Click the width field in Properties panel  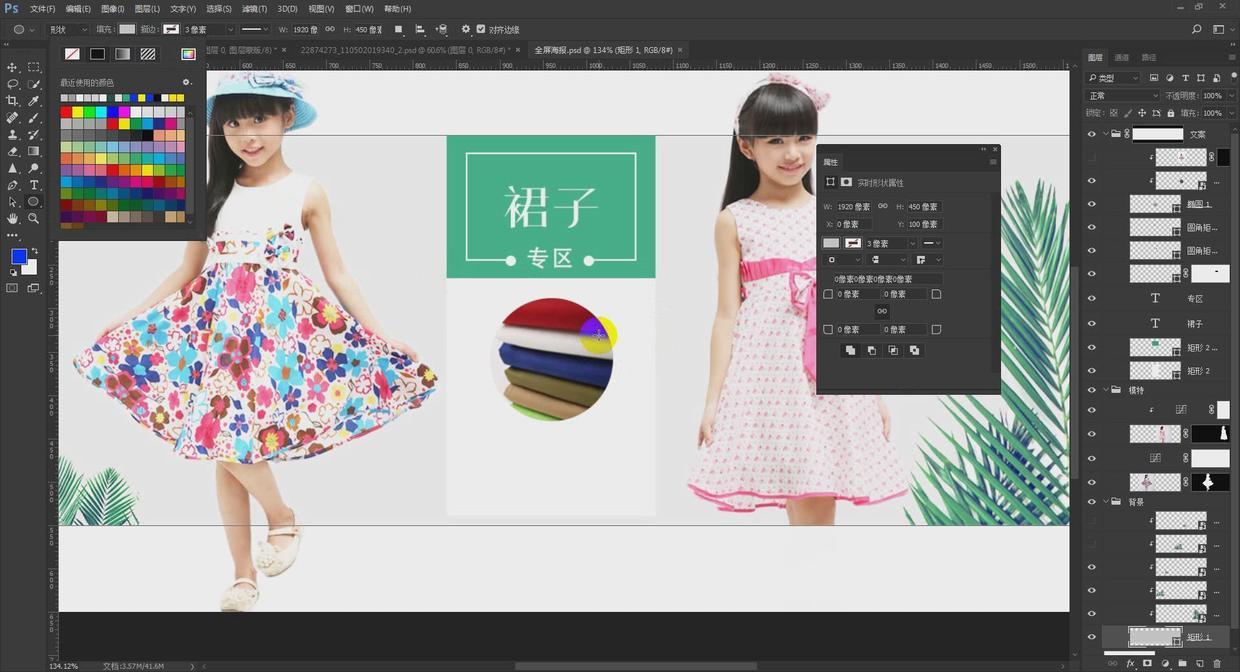[x=853, y=207]
